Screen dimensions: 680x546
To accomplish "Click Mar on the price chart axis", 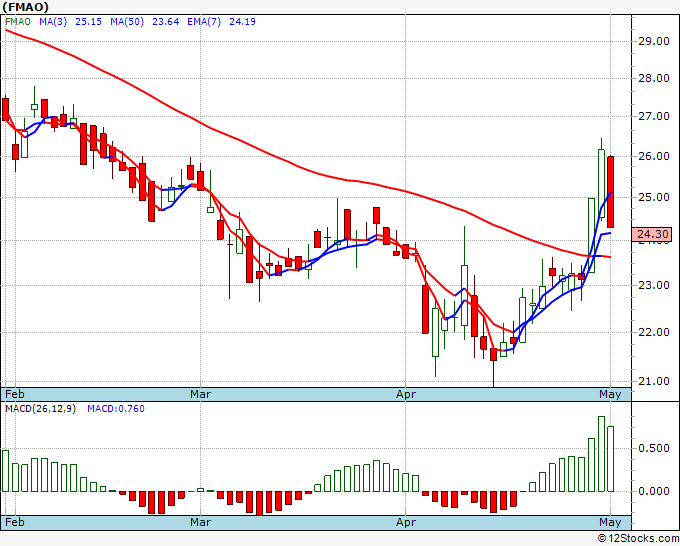I will (x=200, y=394).
